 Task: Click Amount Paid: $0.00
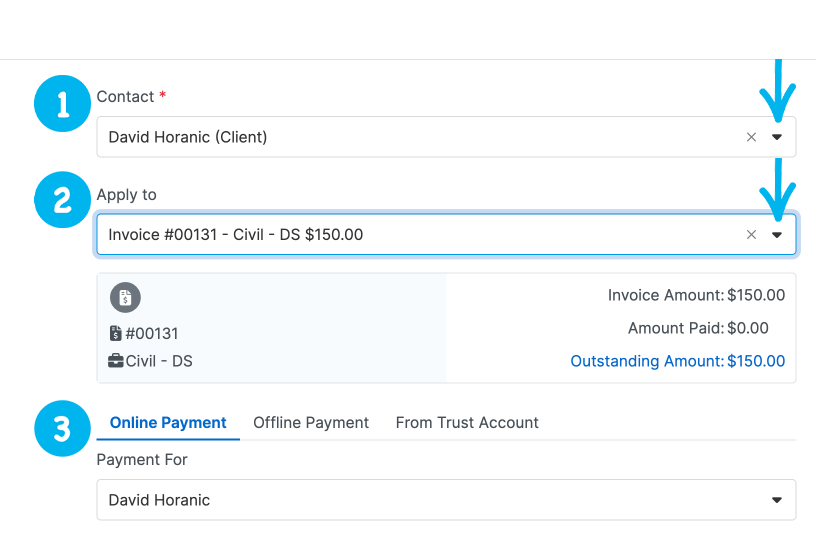tap(698, 328)
